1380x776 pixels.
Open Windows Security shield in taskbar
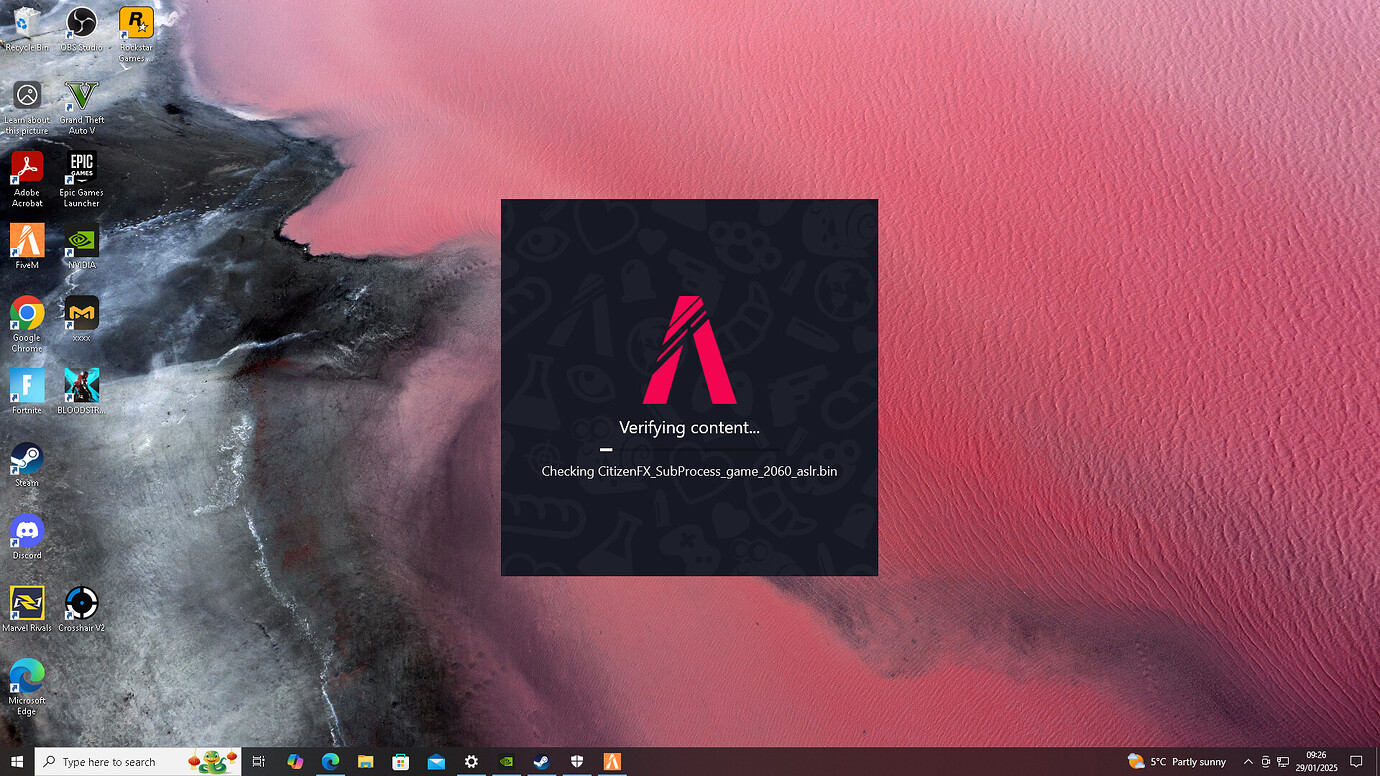[x=577, y=761]
